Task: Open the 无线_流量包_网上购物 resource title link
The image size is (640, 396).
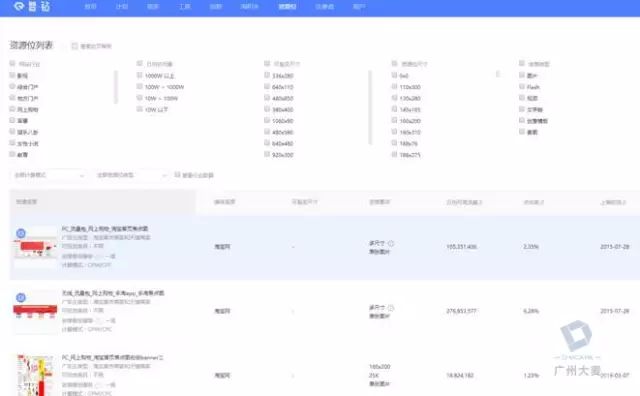Action: (113, 293)
